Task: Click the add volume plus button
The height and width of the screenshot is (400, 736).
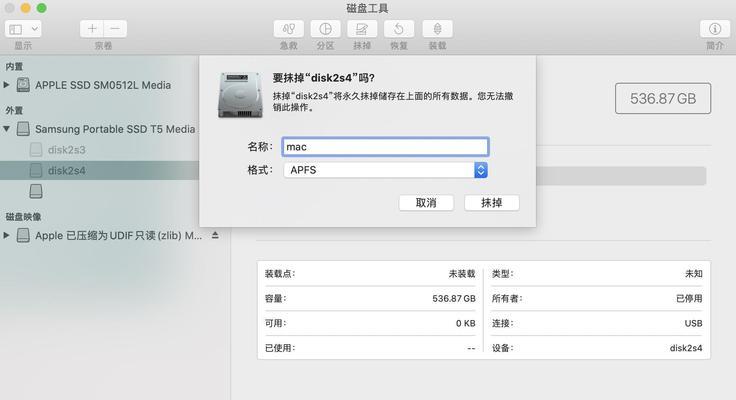Action: [x=92, y=29]
